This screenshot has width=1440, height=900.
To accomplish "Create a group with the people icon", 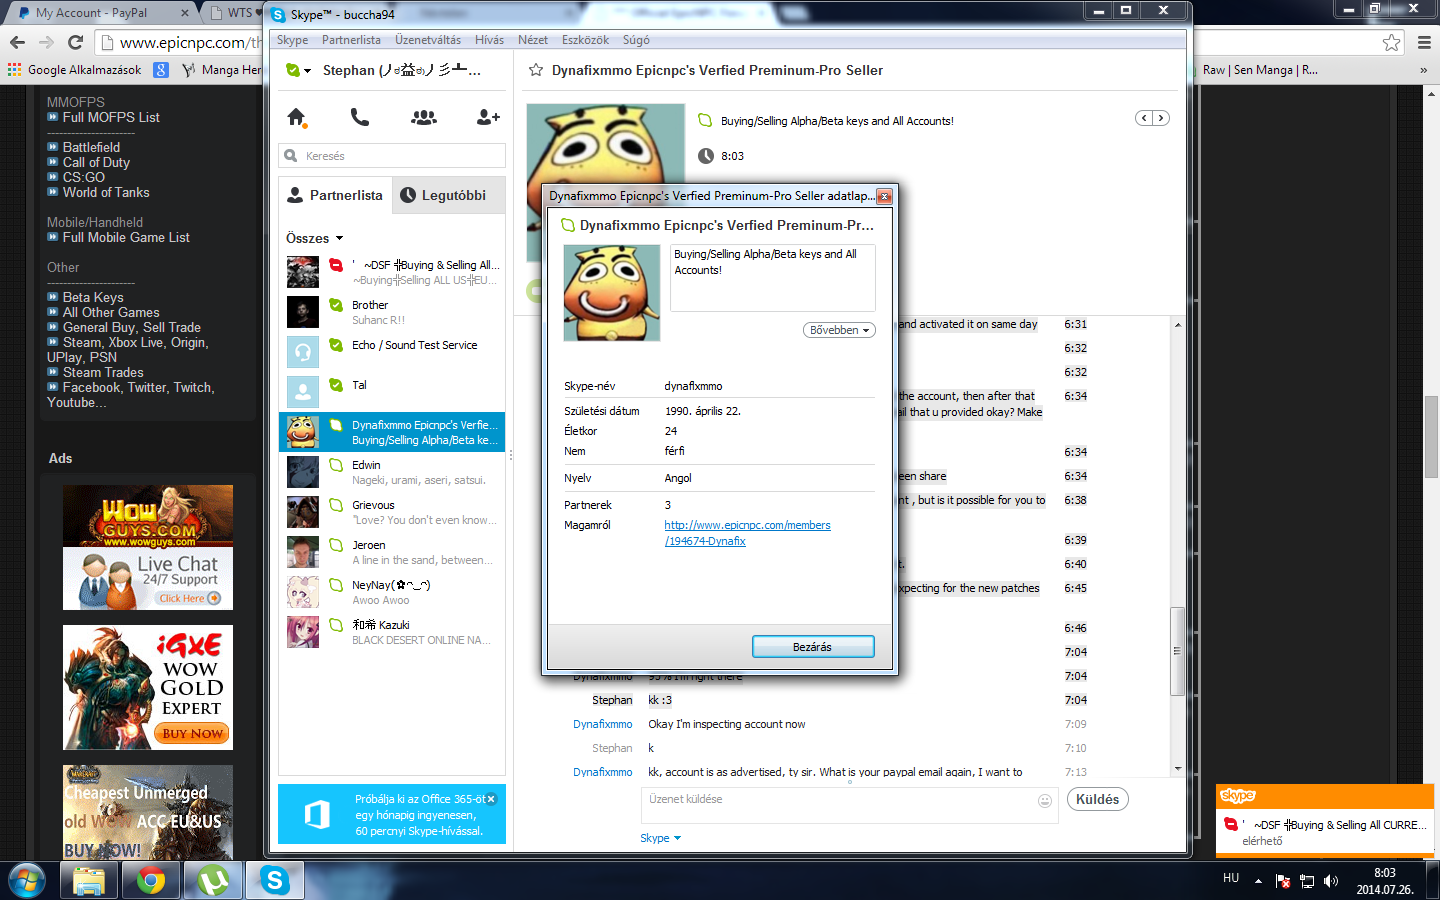I will tap(424, 117).
